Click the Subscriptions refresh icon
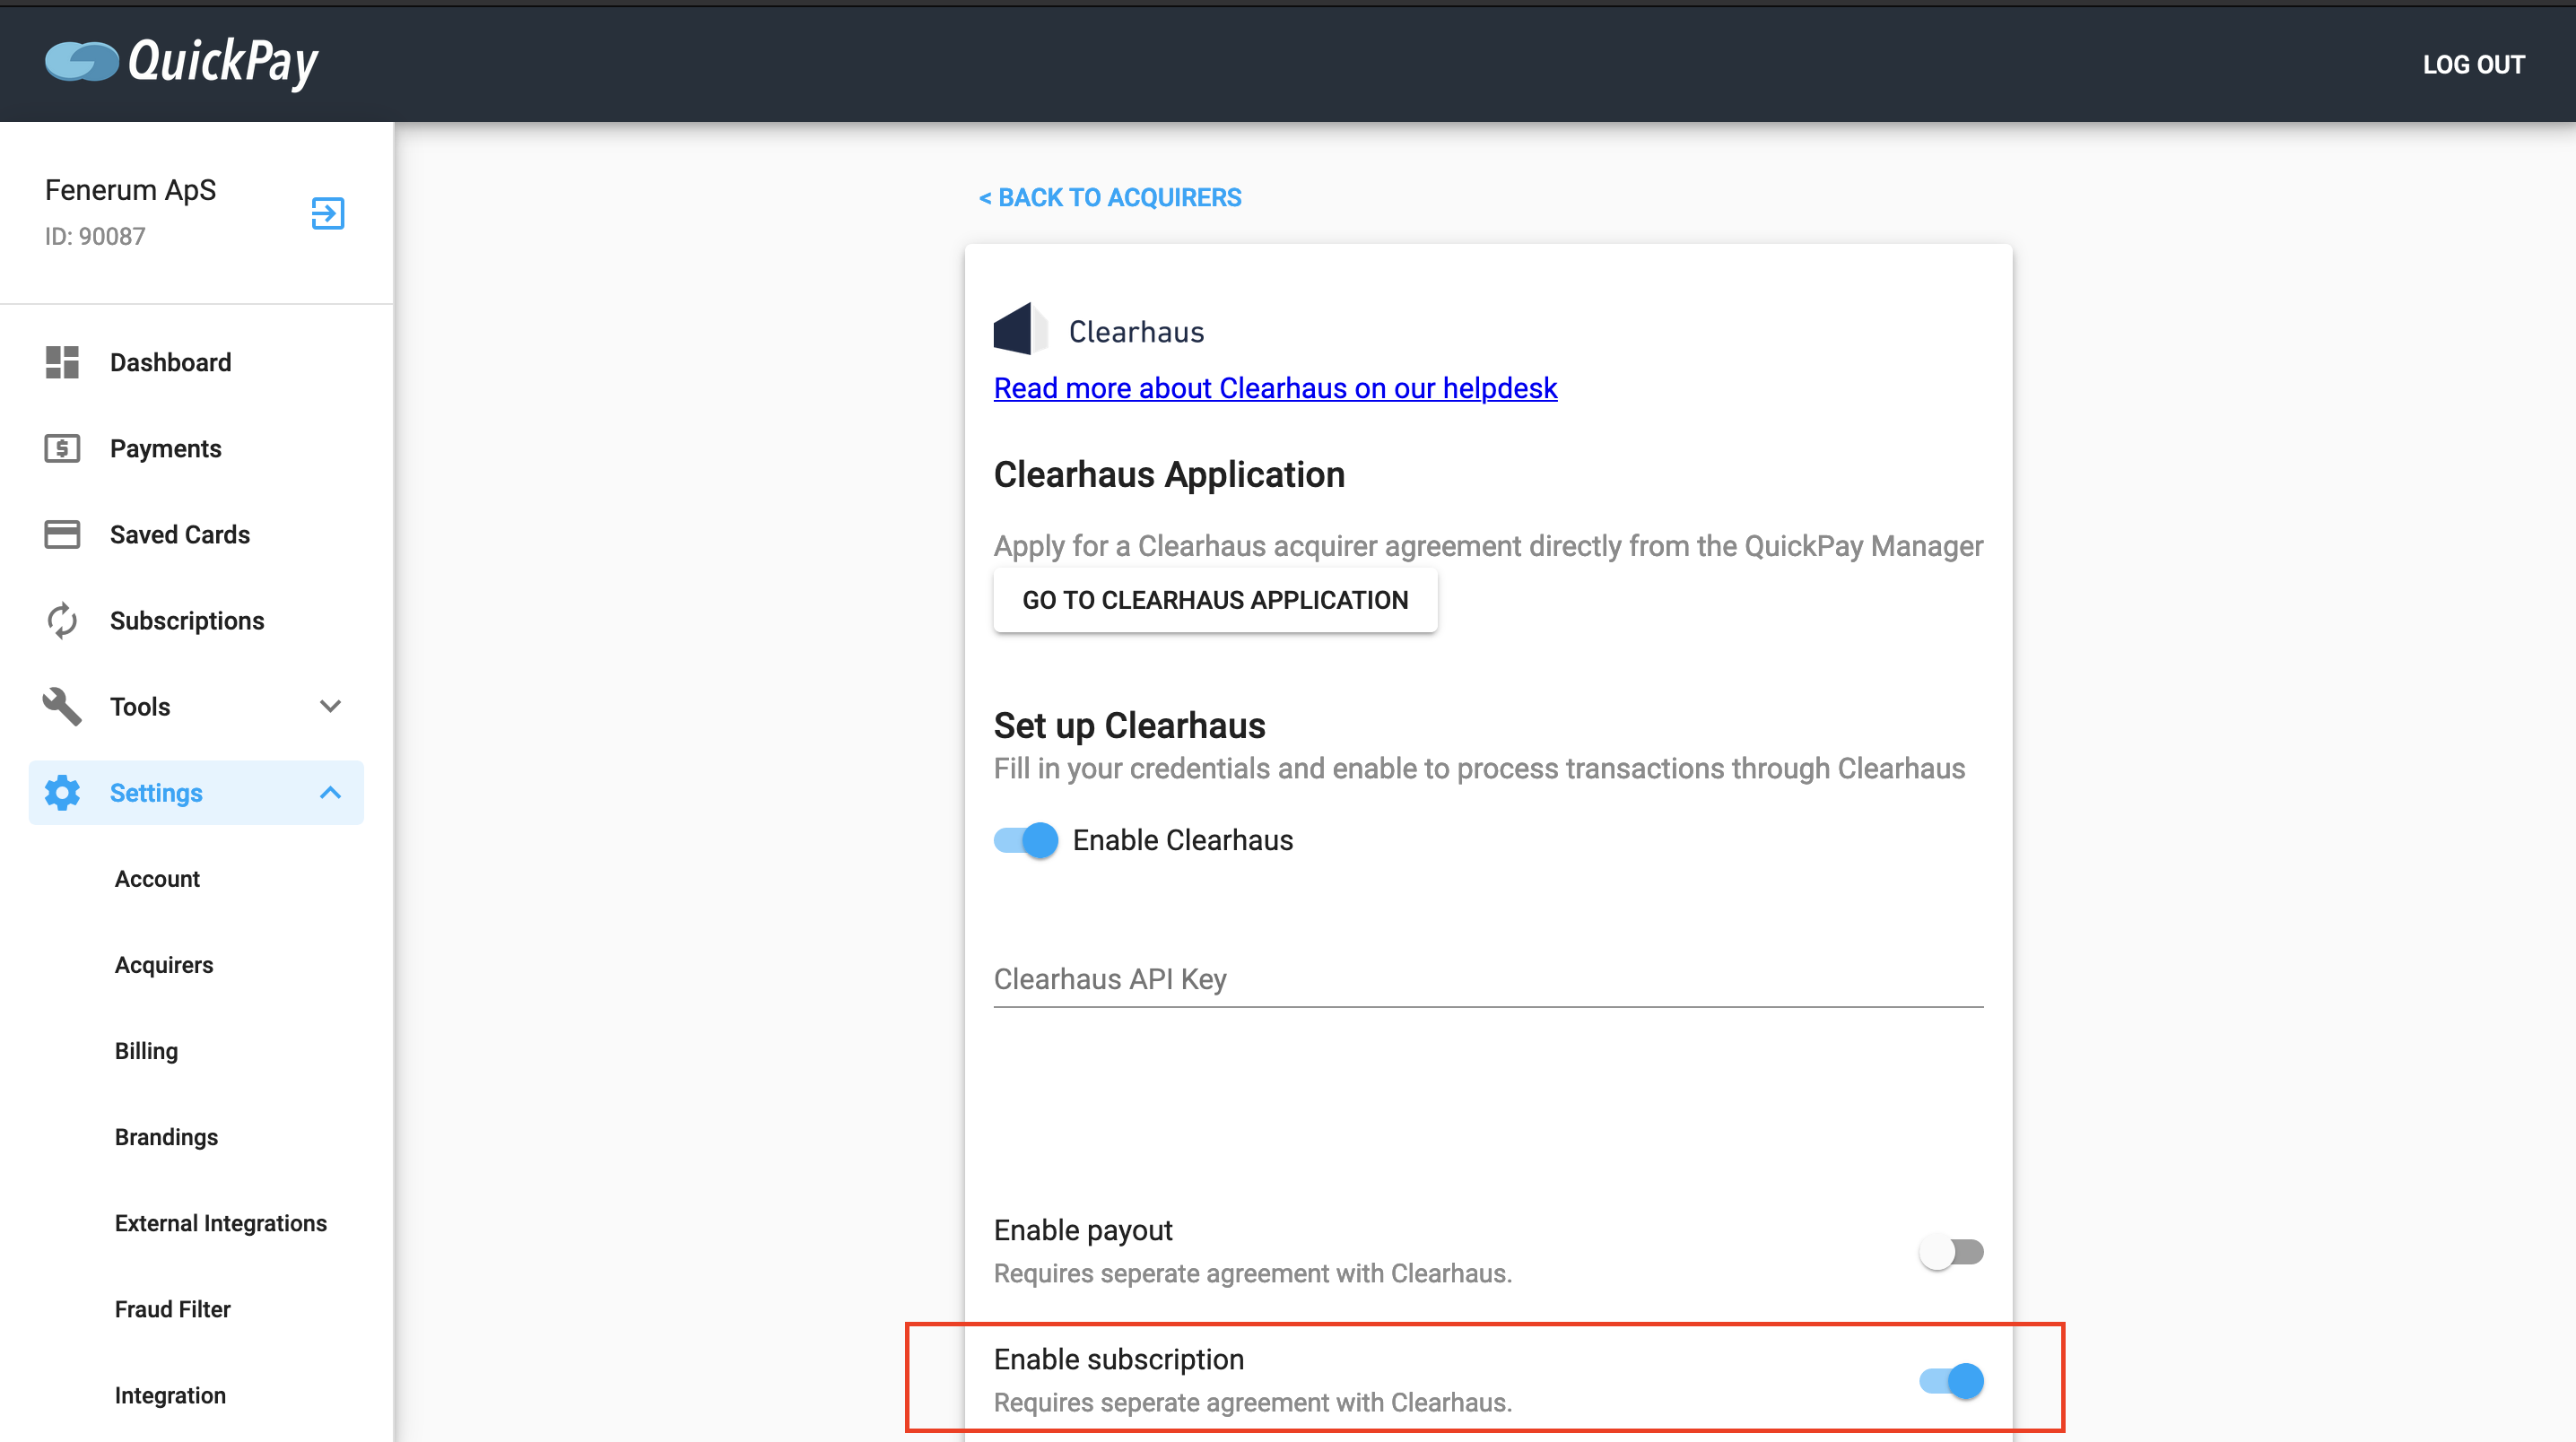The image size is (2576, 1442). 62,620
